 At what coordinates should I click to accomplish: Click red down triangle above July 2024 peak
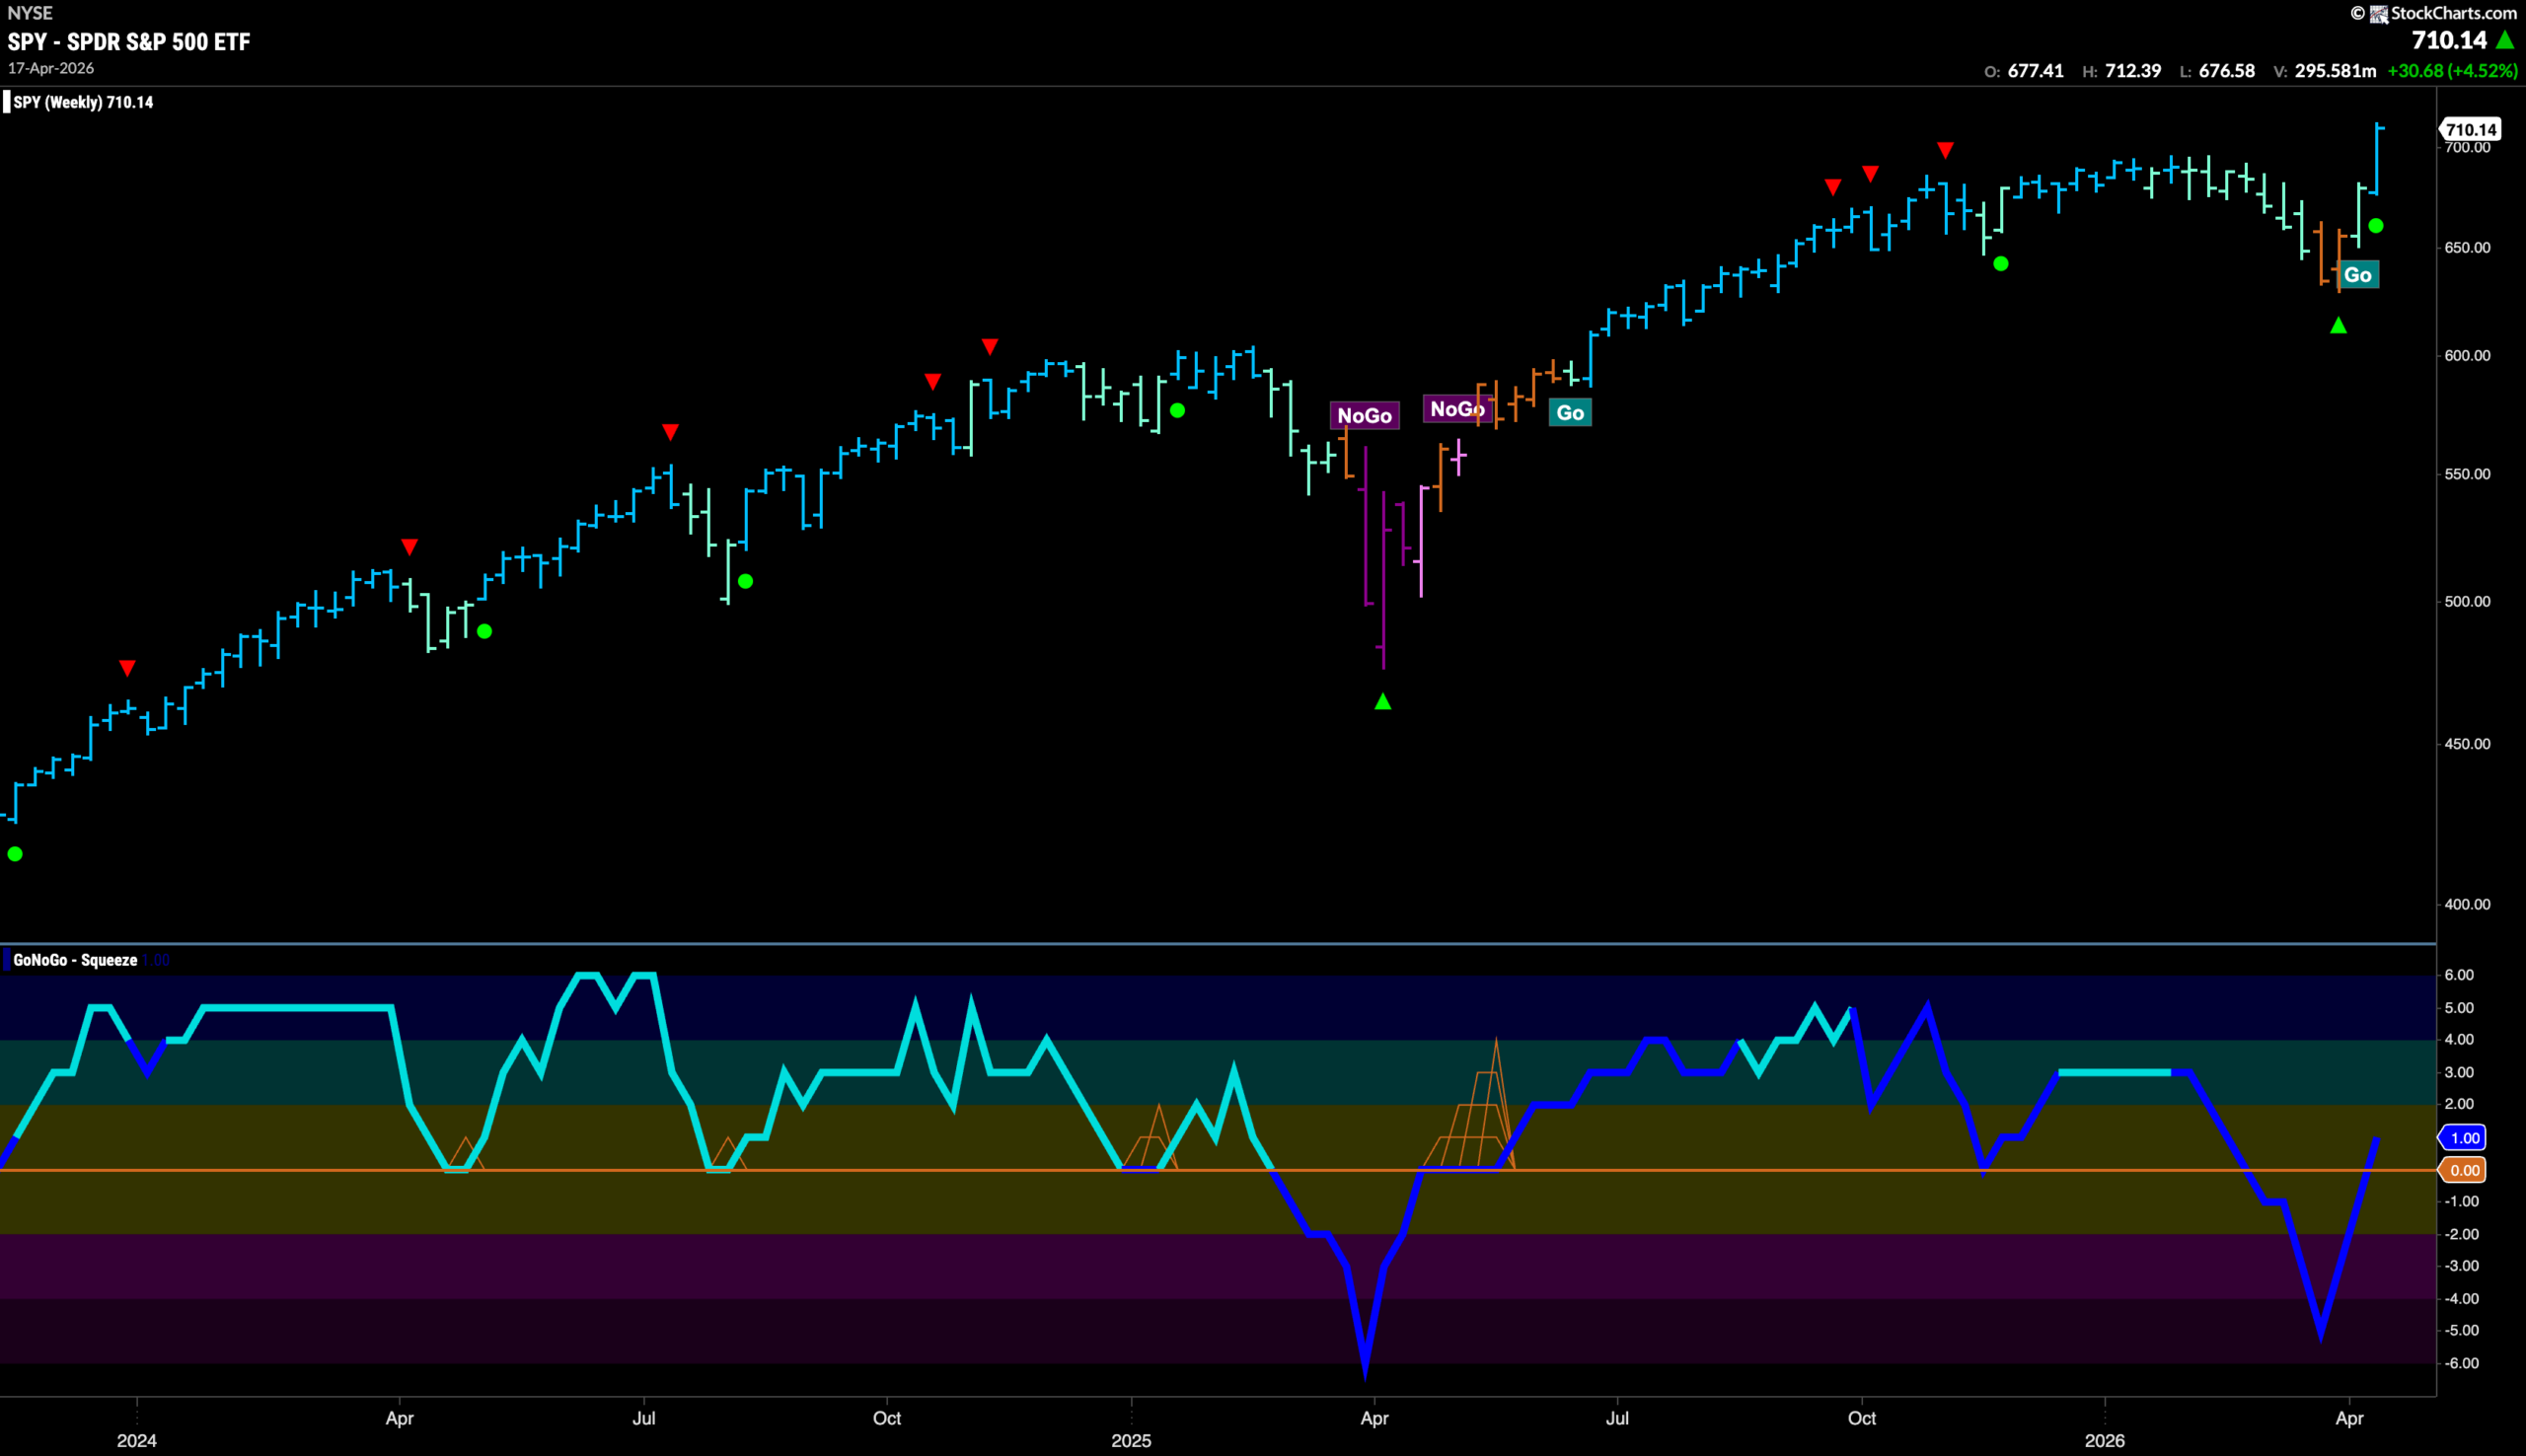[670, 432]
